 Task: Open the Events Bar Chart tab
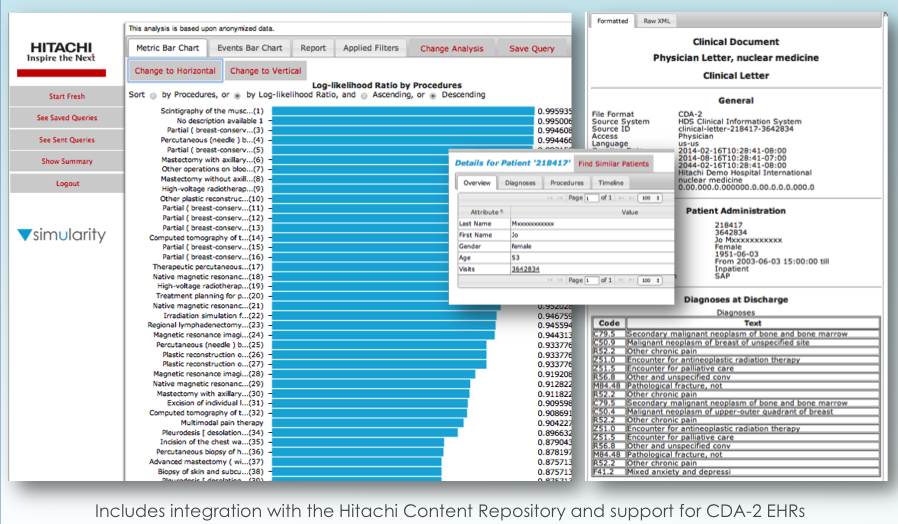coord(250,48)
